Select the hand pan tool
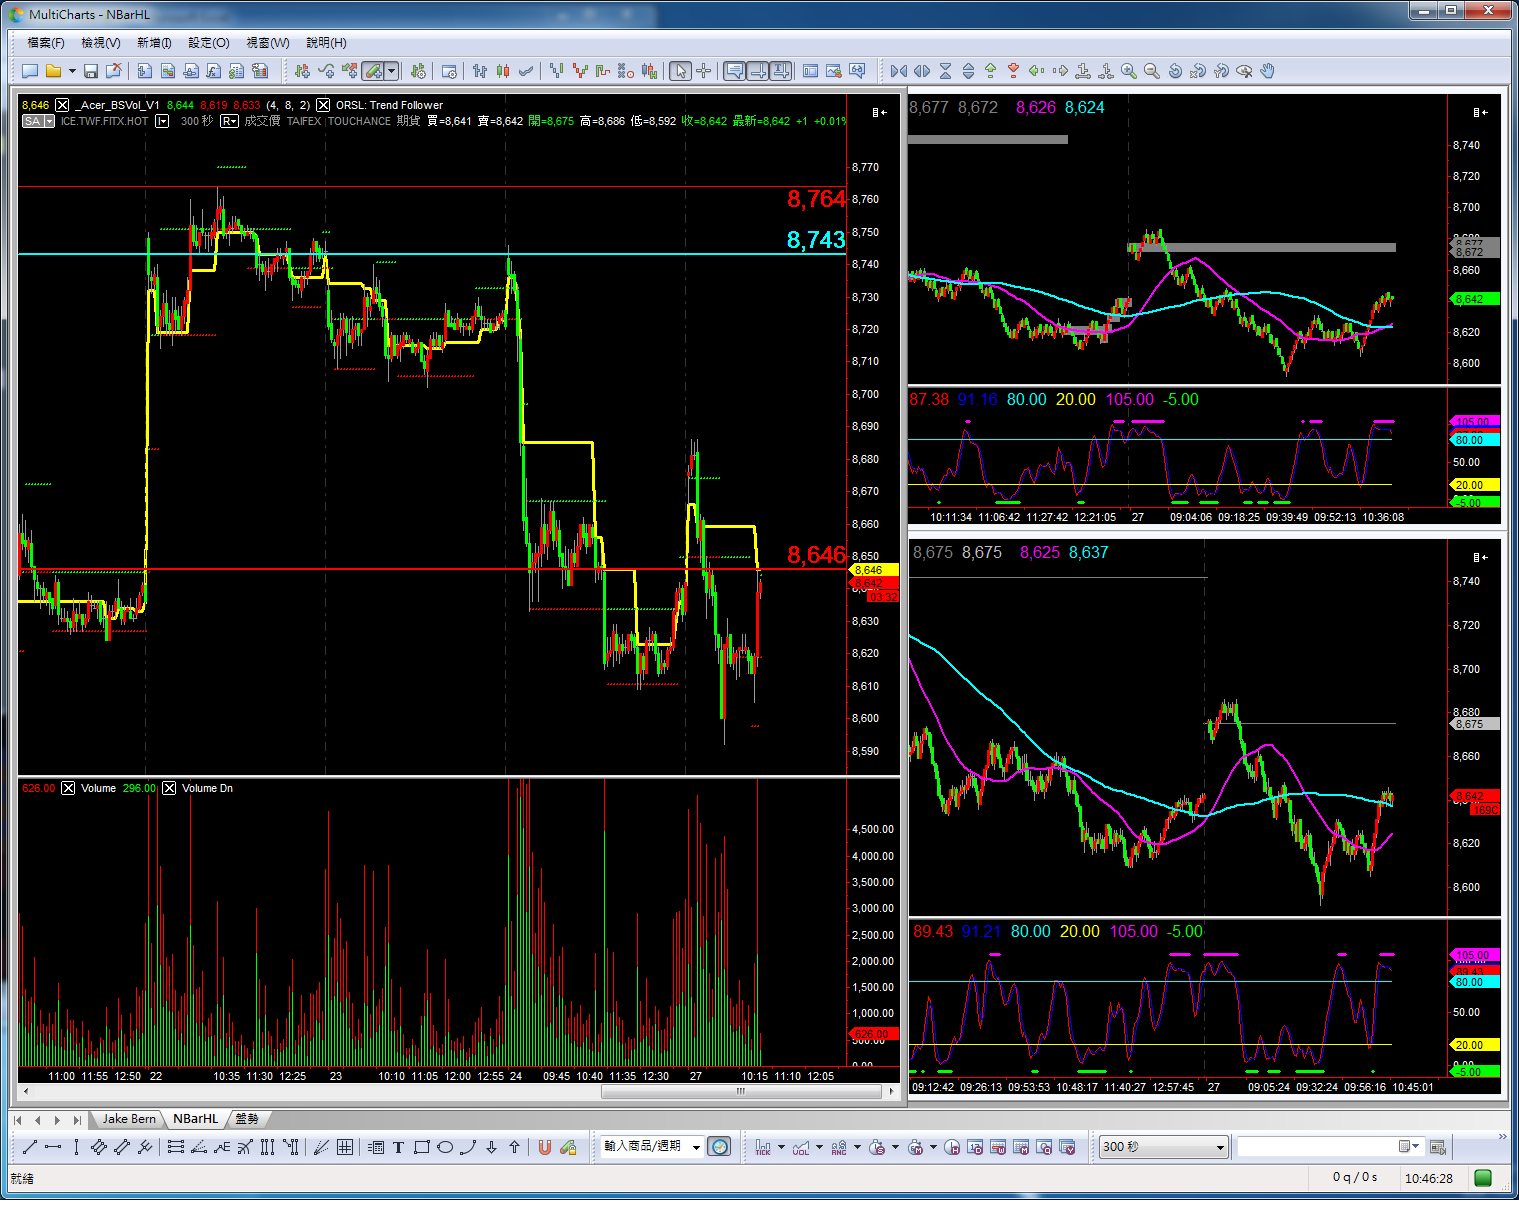 tap(1267, 71)
